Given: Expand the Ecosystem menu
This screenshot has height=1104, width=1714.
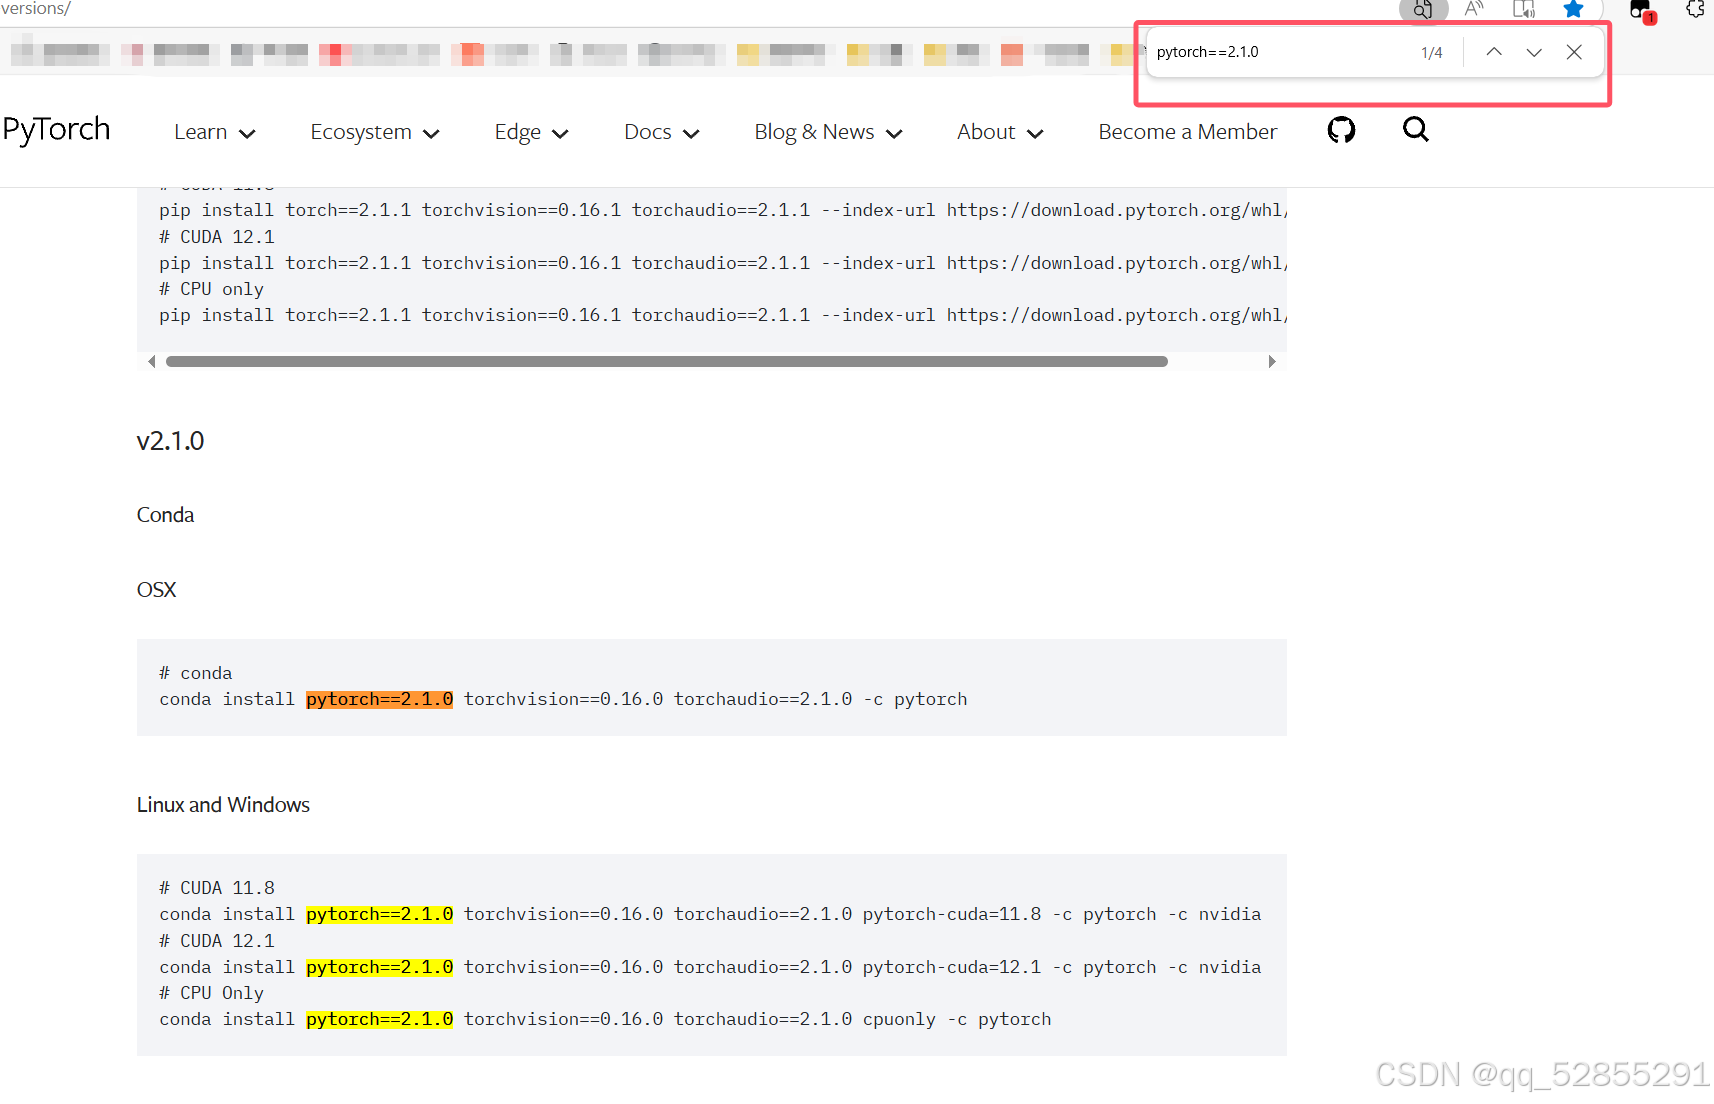Looking at the screenshot, I should (375, 132).
